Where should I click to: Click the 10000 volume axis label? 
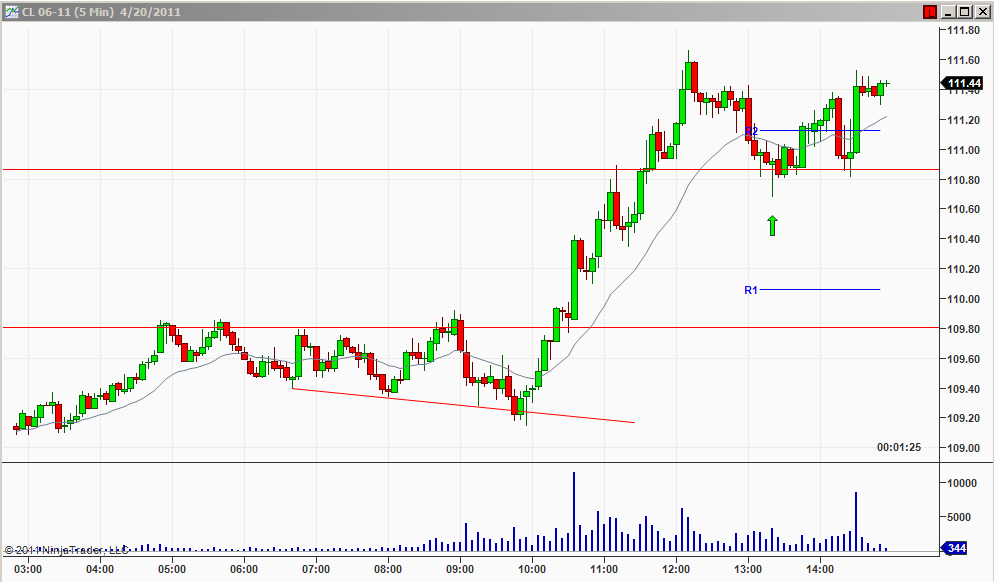tap(962, 483)
